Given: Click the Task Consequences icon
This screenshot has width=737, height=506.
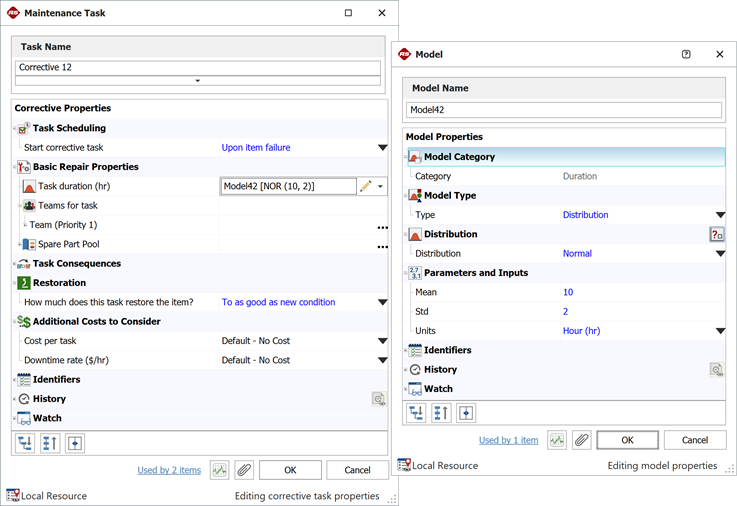Looking at the screenshot, I should point(24,264).
